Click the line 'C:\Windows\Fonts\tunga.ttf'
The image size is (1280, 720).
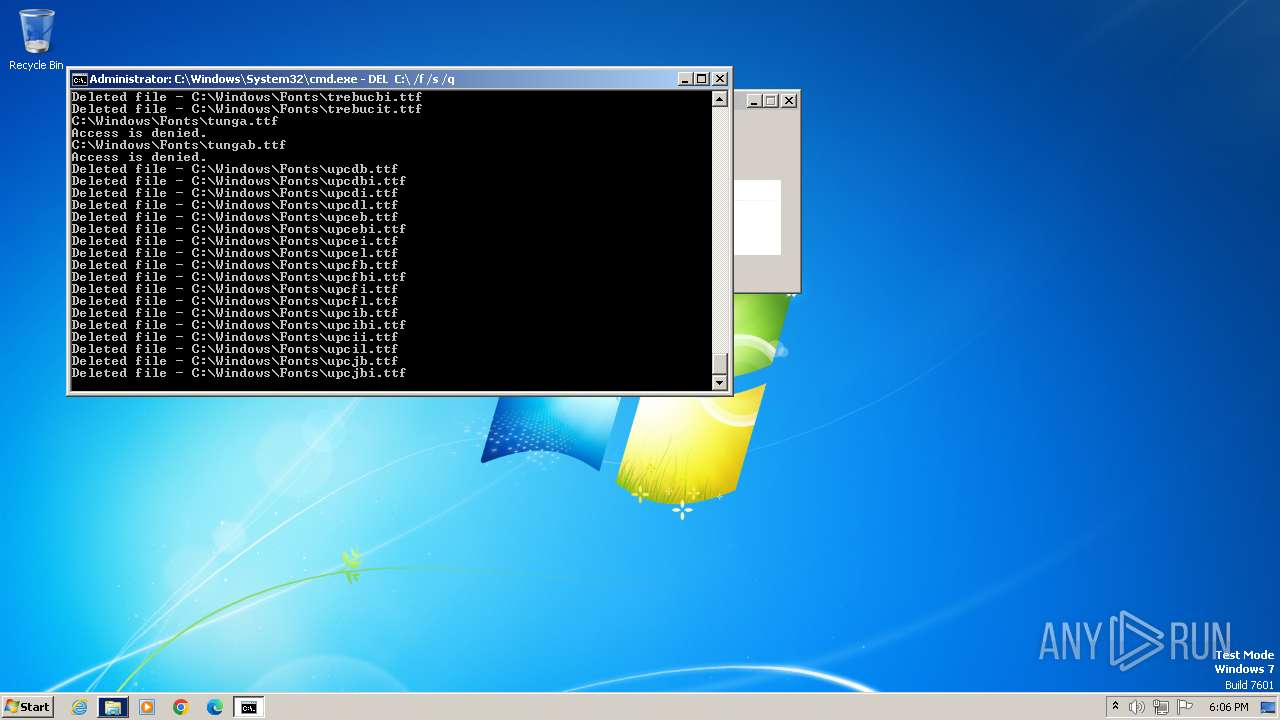point(175,121)
